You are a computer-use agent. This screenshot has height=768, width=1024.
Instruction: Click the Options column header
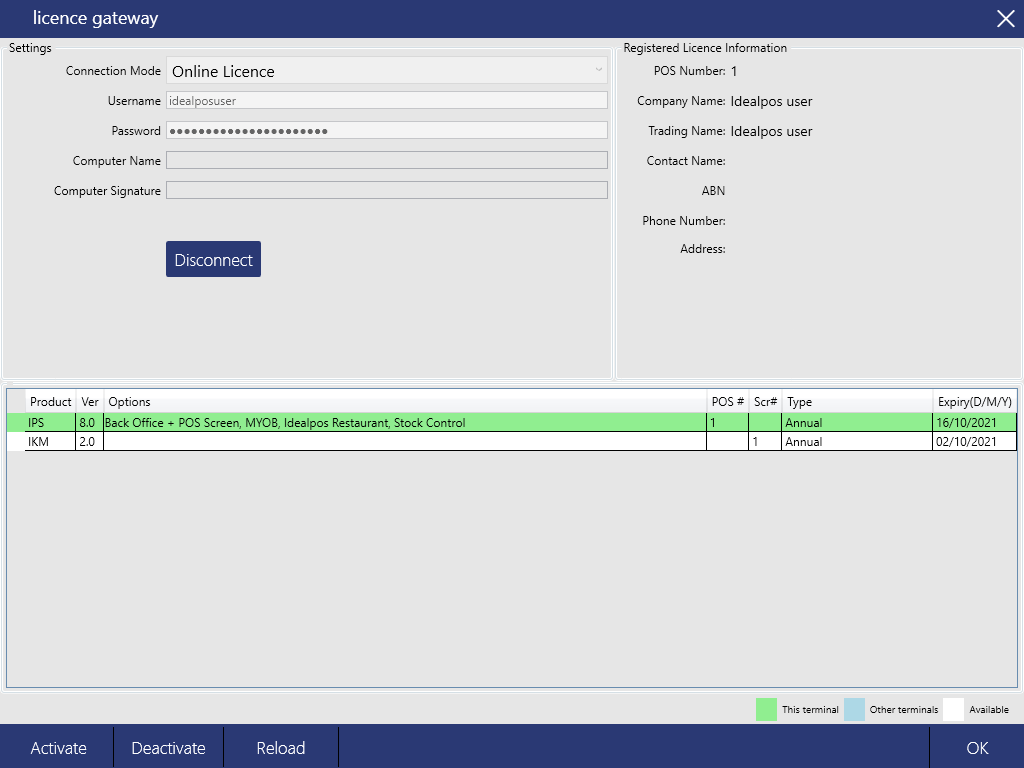pyautogui.click(x=130, y=401)
